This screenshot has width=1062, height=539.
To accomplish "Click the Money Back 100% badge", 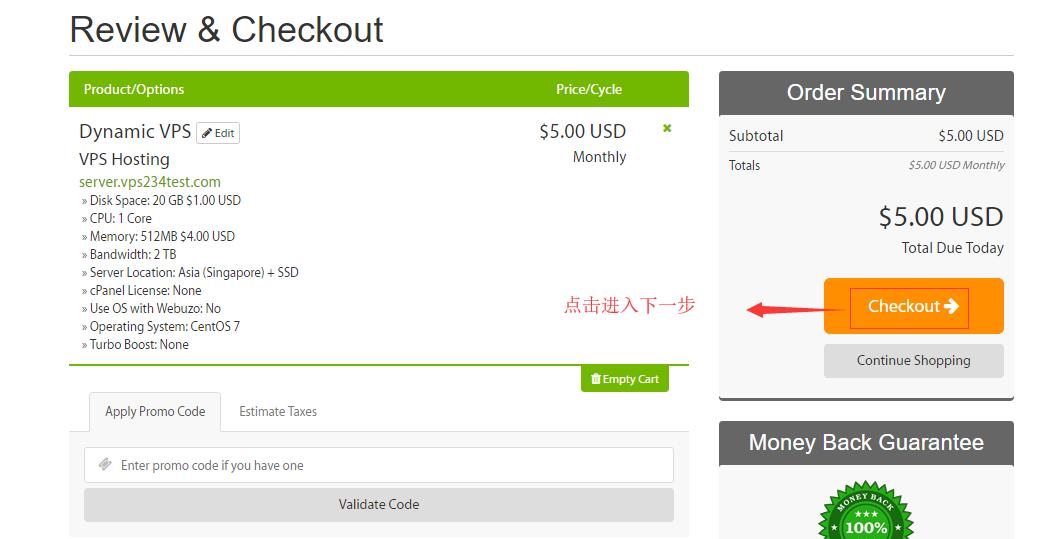I will tap(866, 511).
